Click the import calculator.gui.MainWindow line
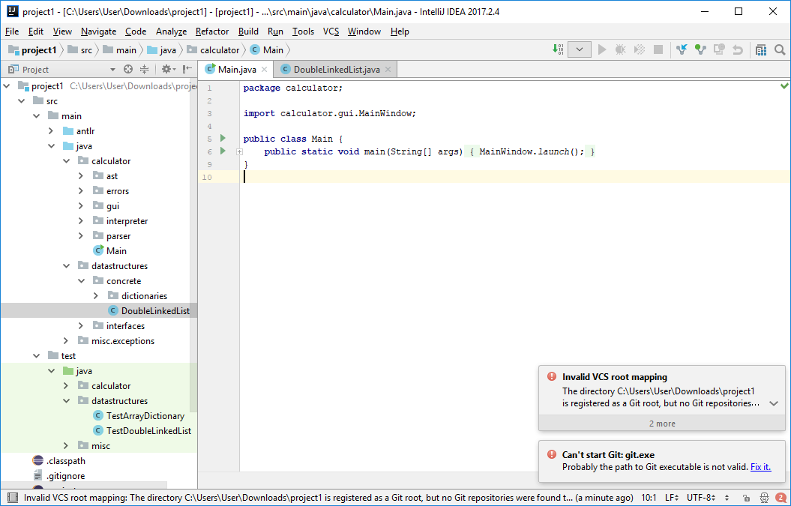Viewport: 791px width, 506px height. click(x=330, y=113)
